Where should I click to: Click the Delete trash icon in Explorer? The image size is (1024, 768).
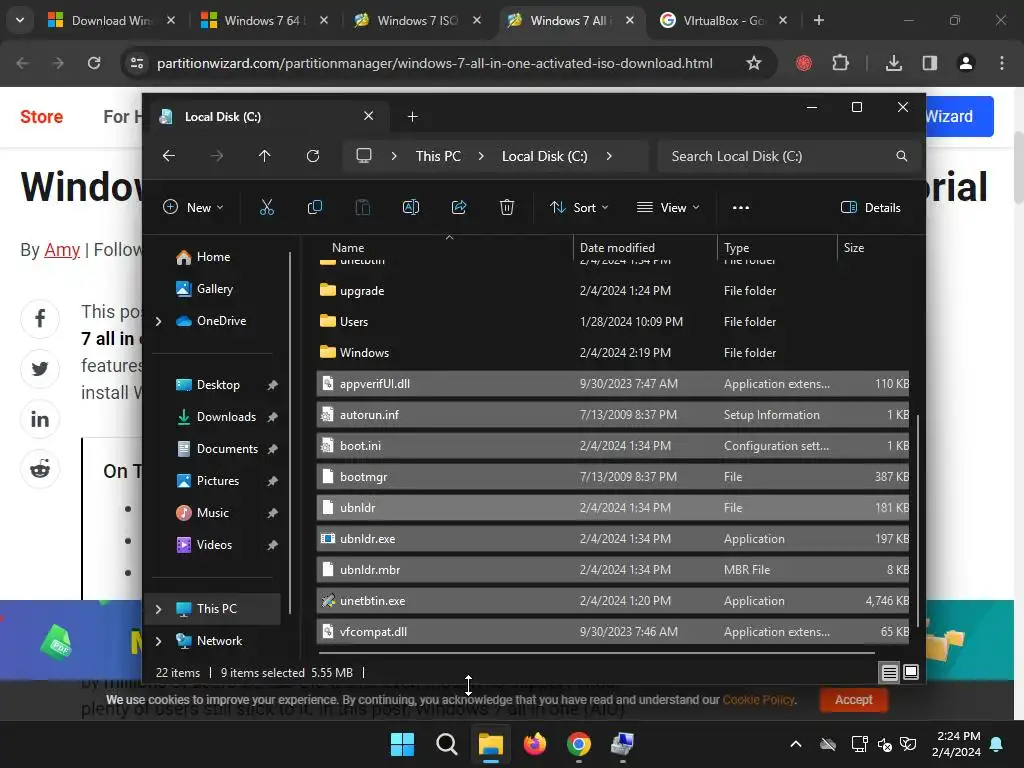[x=507, y=208]
